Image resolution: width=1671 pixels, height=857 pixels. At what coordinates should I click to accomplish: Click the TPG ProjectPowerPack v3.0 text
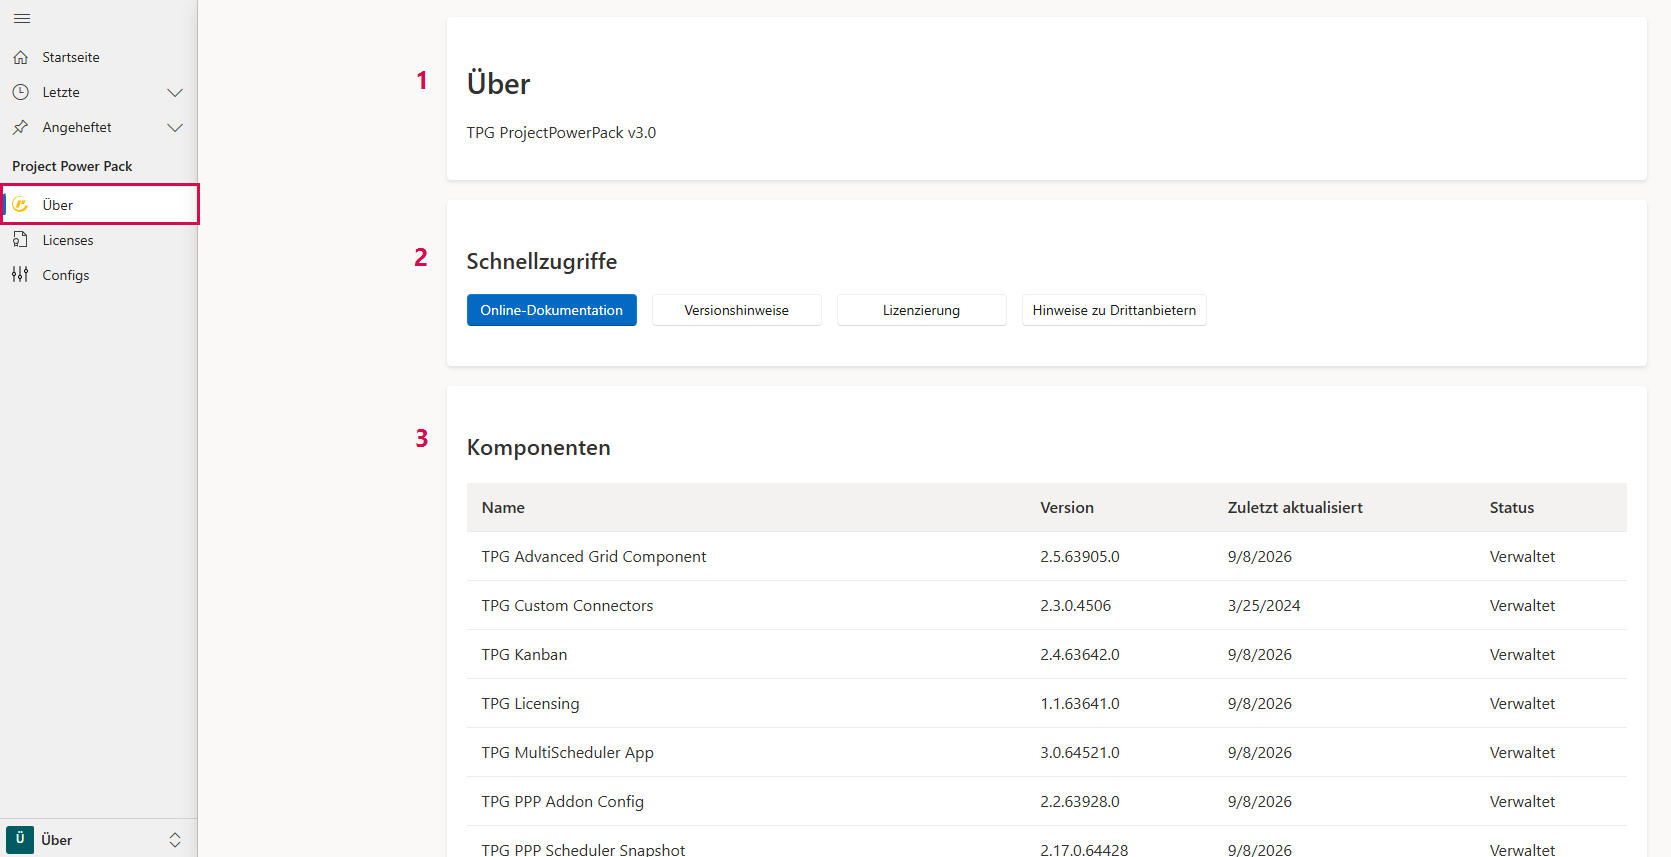[561, 133]
